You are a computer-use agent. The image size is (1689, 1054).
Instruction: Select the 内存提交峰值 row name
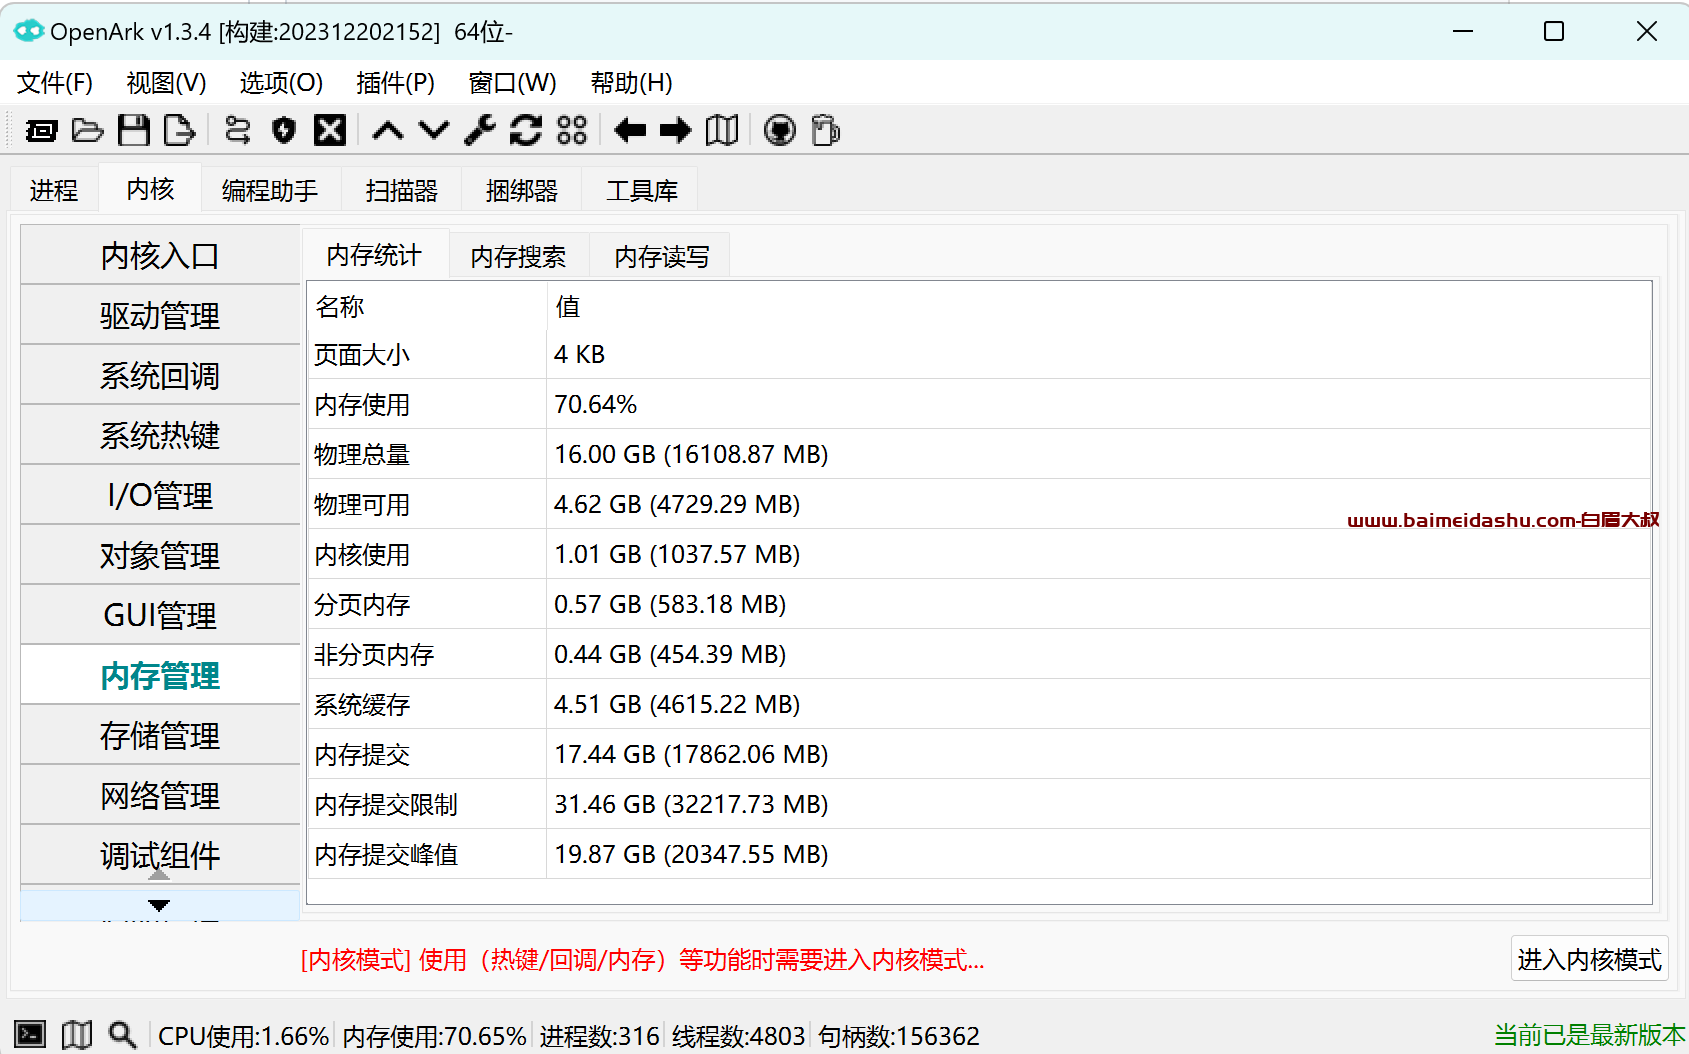point(386,854)
